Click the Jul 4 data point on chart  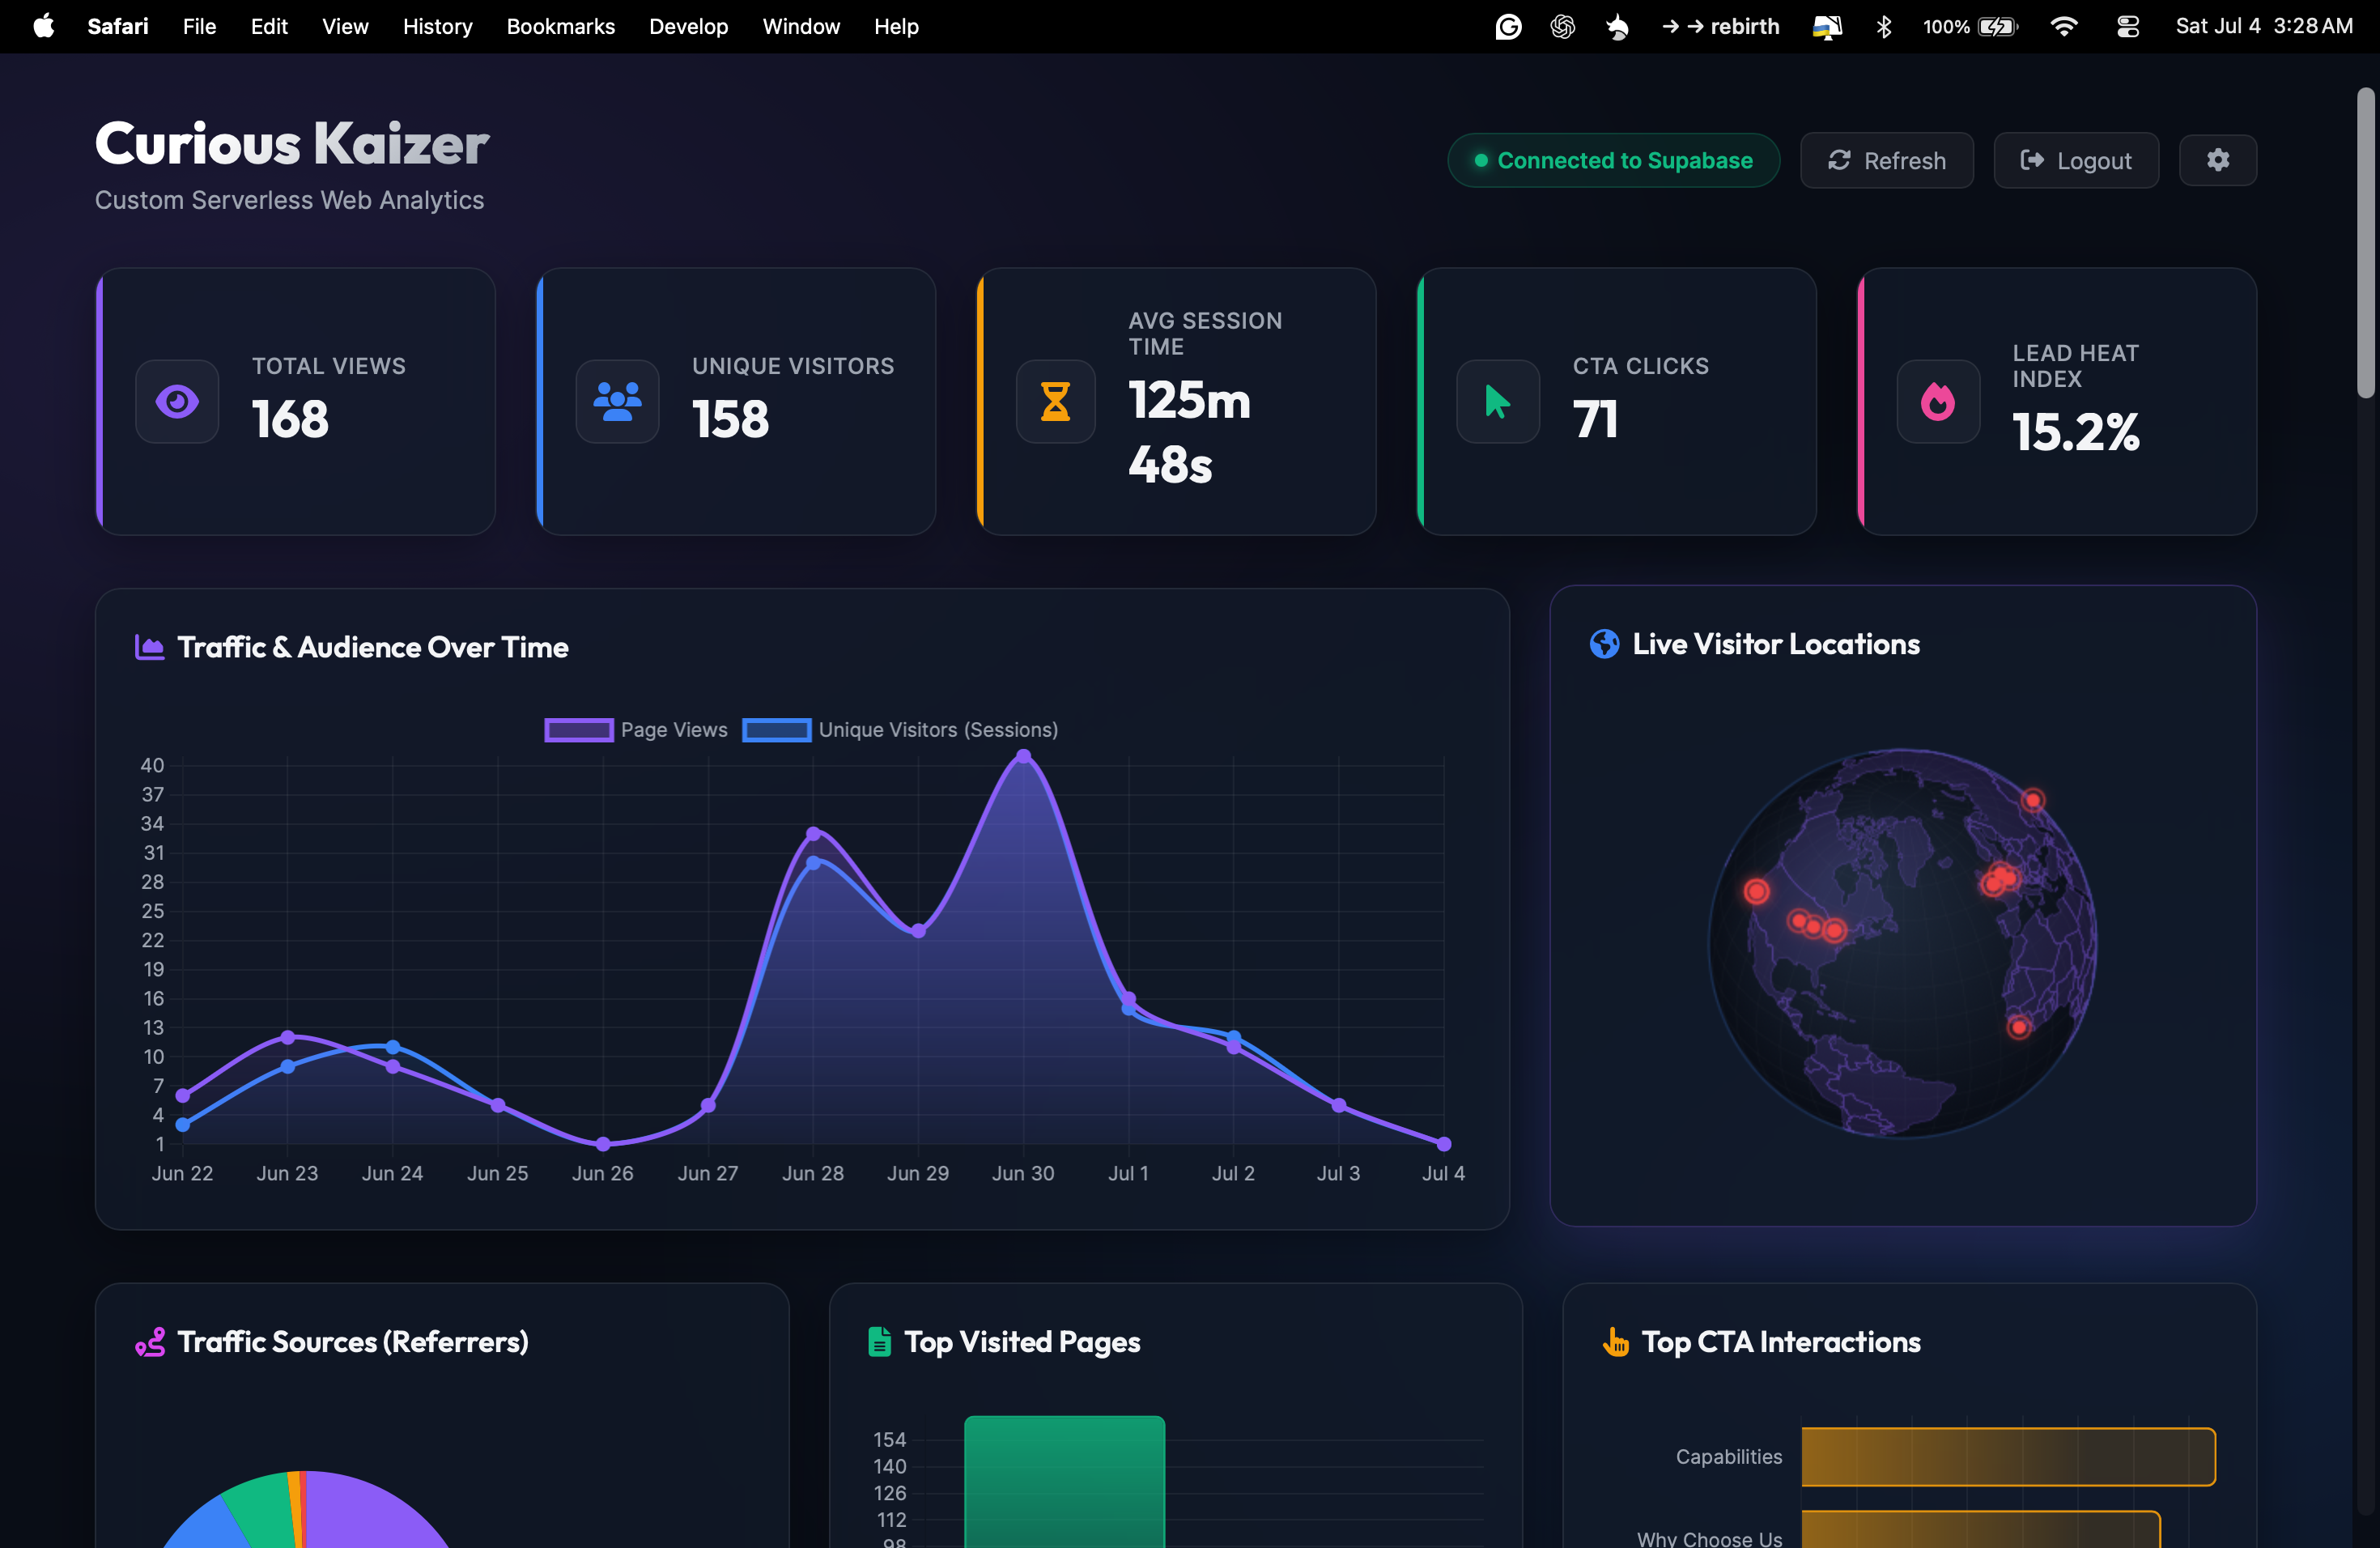coord(1444,1144)
